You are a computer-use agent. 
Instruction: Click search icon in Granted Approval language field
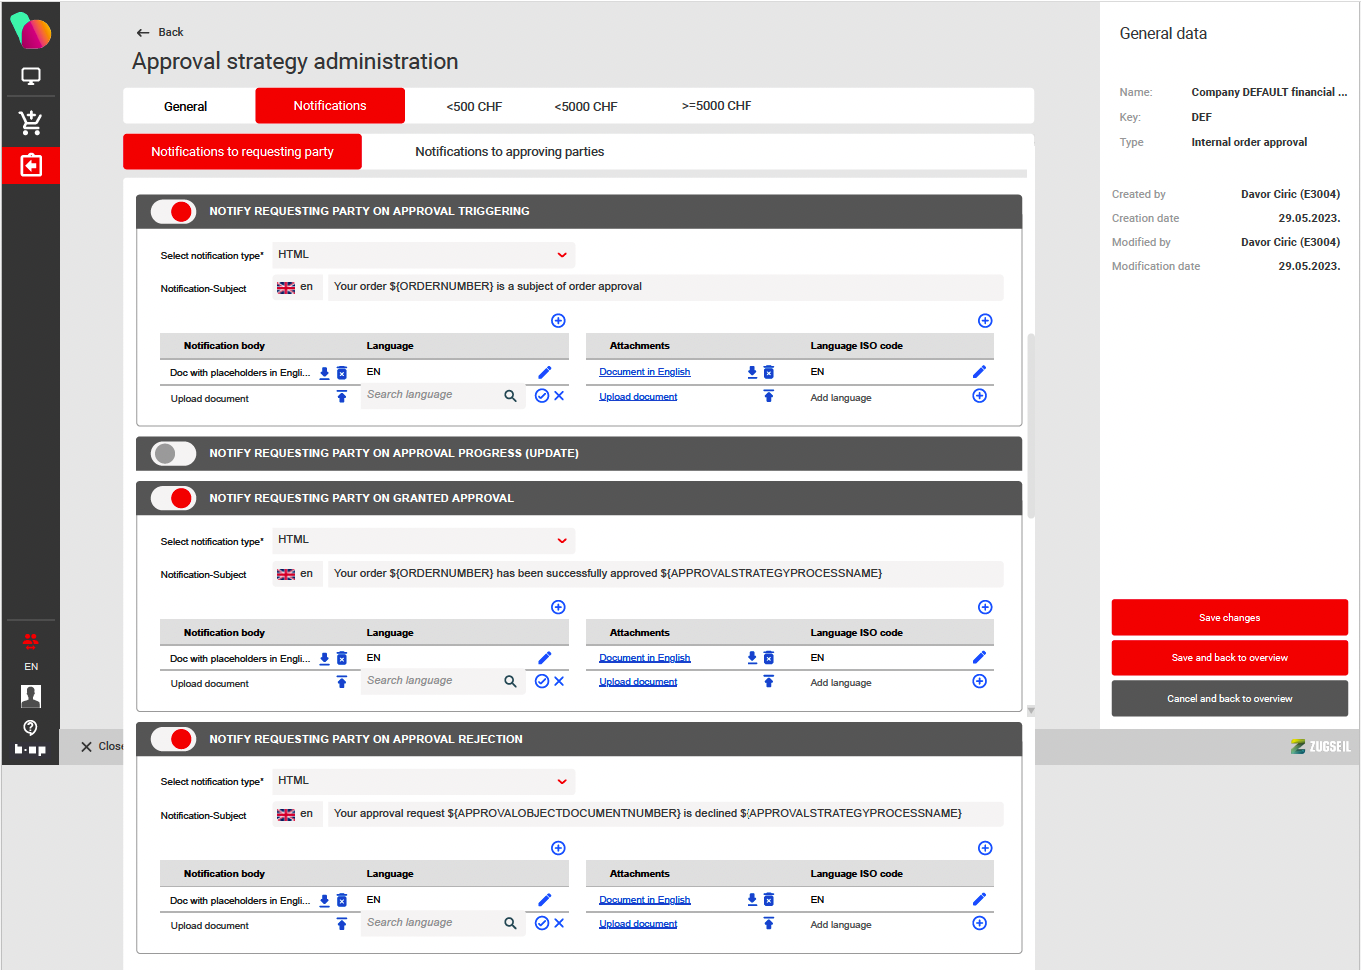click(x=510, y=681)
